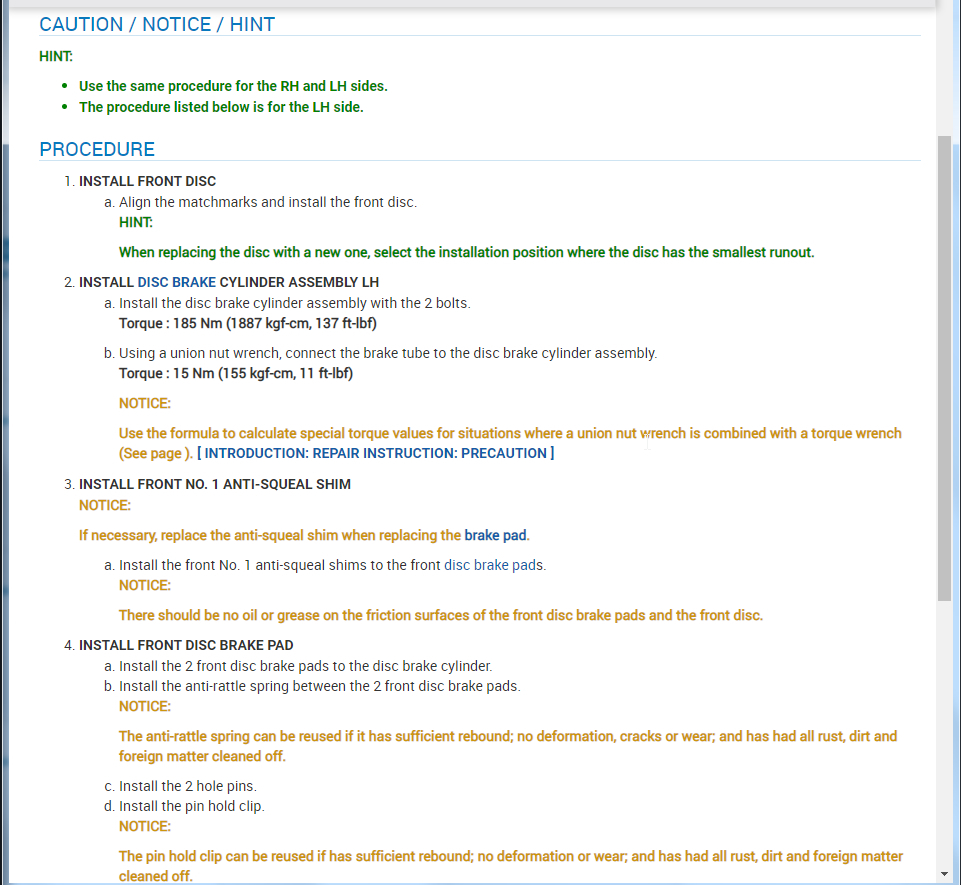Viewport: 961px width, 885px height.
Task: Click 'Use the same procedure' hint bullet
Action: click(233, 86)
